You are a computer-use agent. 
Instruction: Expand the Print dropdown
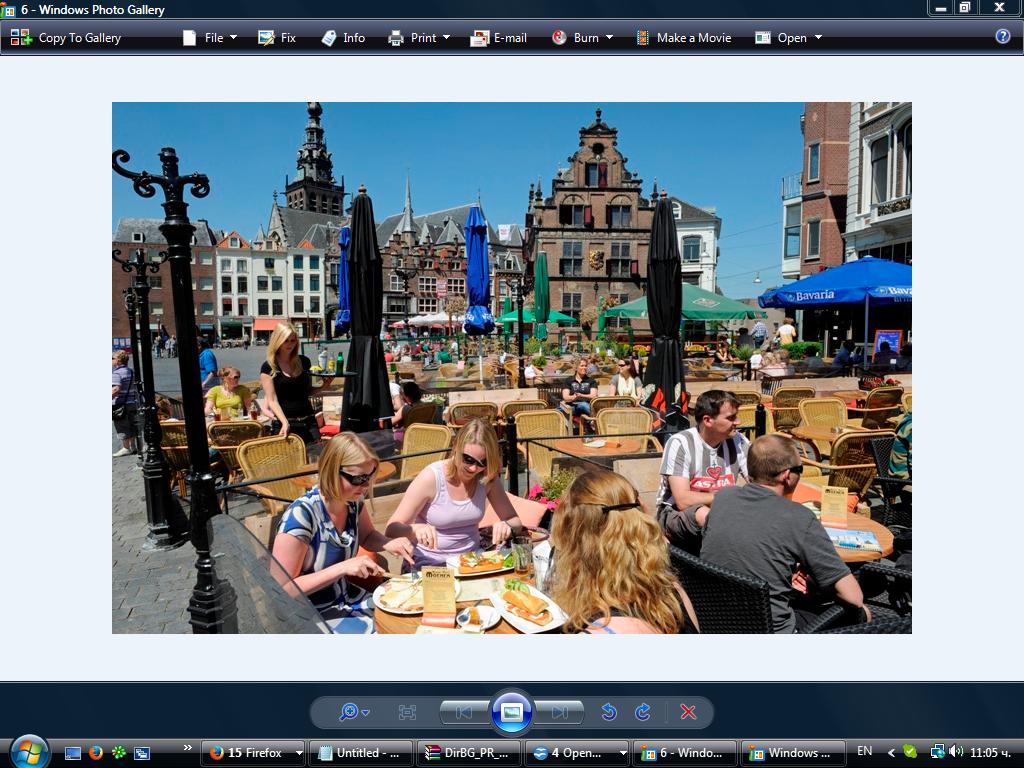click(419, 38)
